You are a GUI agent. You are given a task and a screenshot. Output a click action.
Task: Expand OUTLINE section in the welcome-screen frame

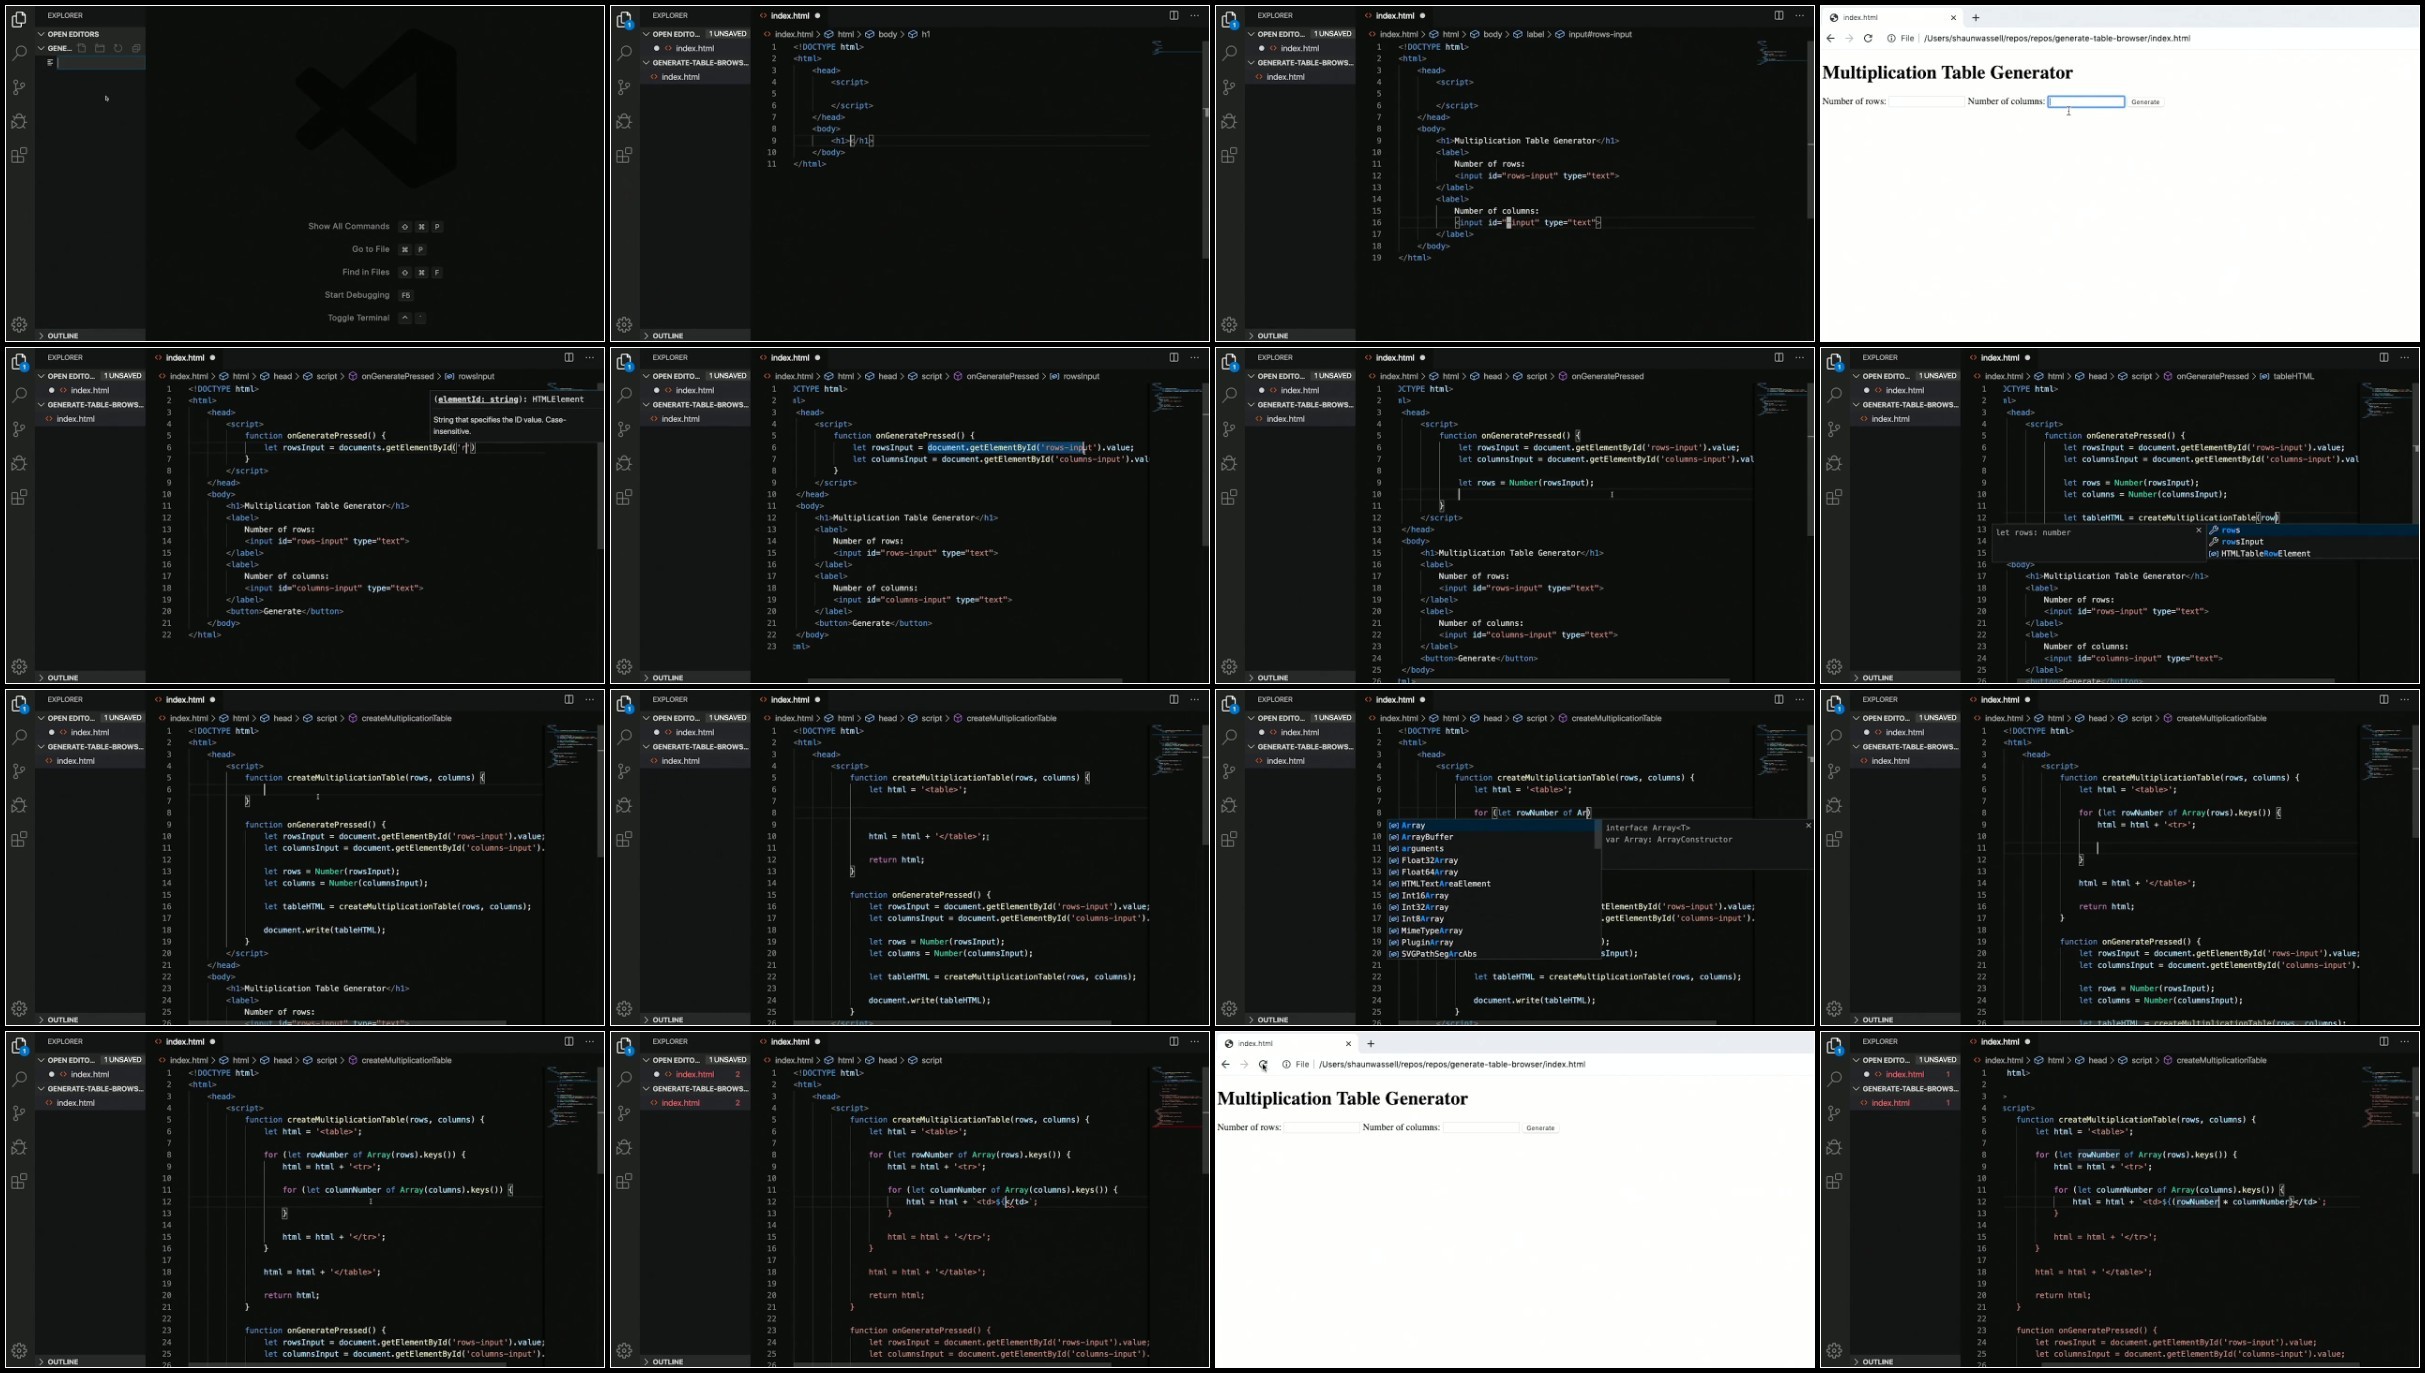click(x=90, y=336)
